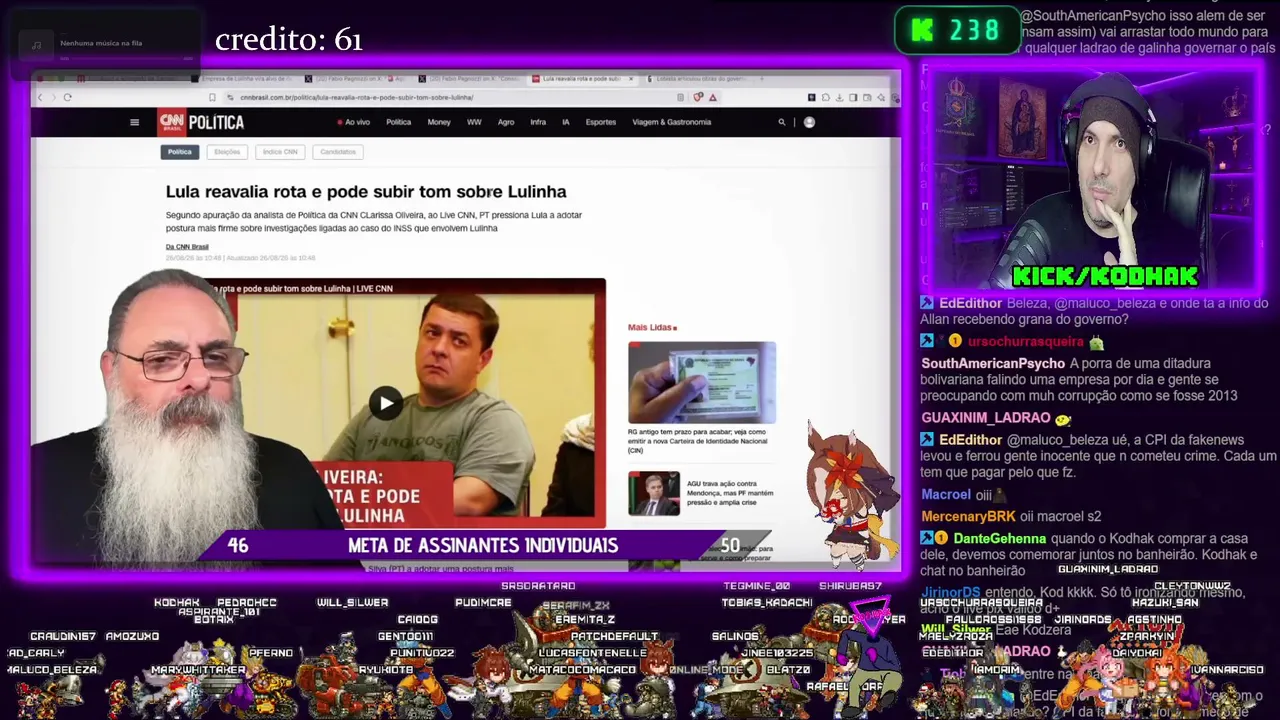
Task: Click headline 'Lula reavalia rota e pode subir tom'
Action: (x=366, y=192)
